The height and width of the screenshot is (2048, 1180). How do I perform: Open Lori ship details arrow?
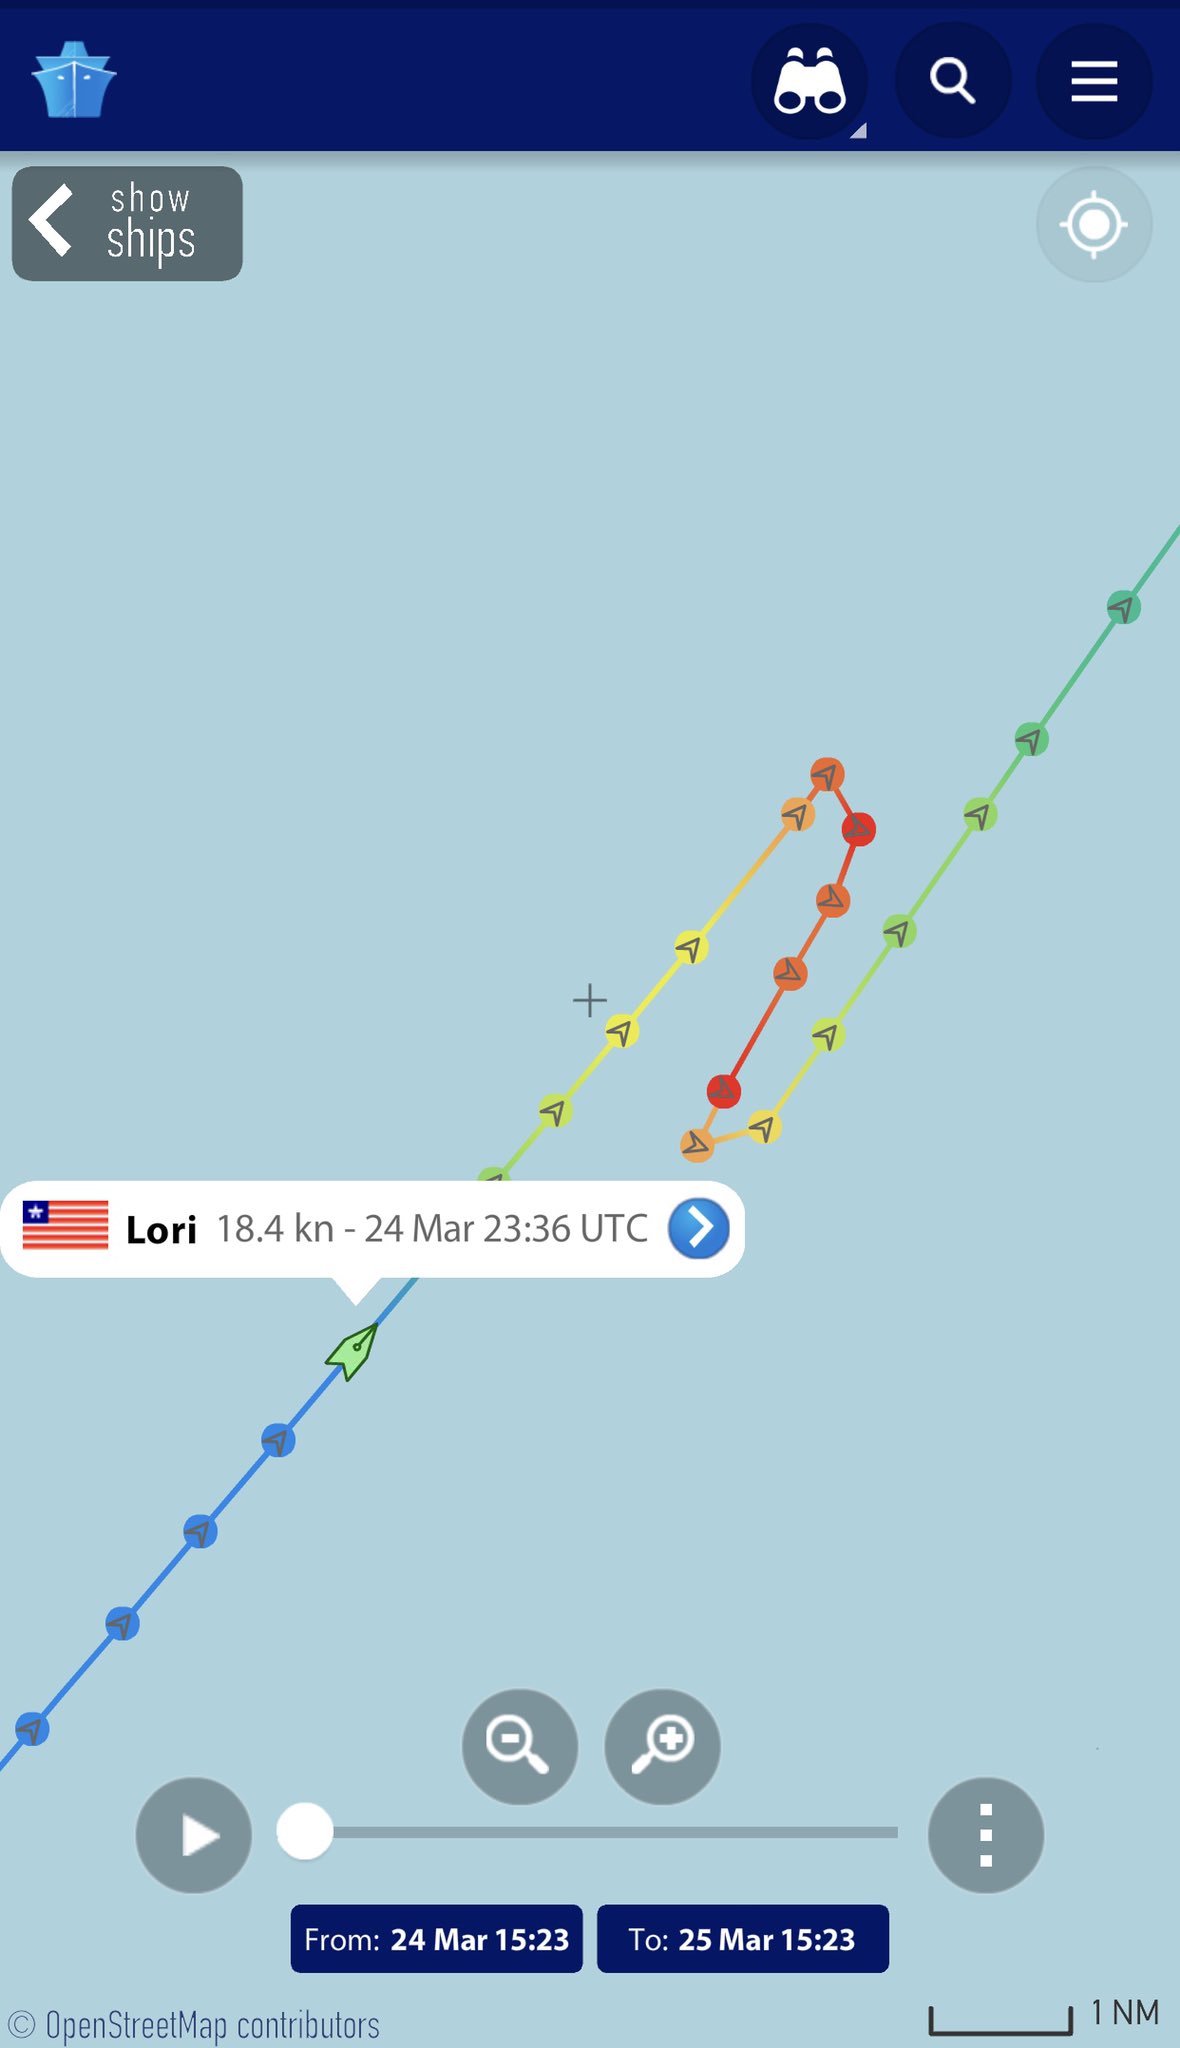click(x=698, y=1228)
